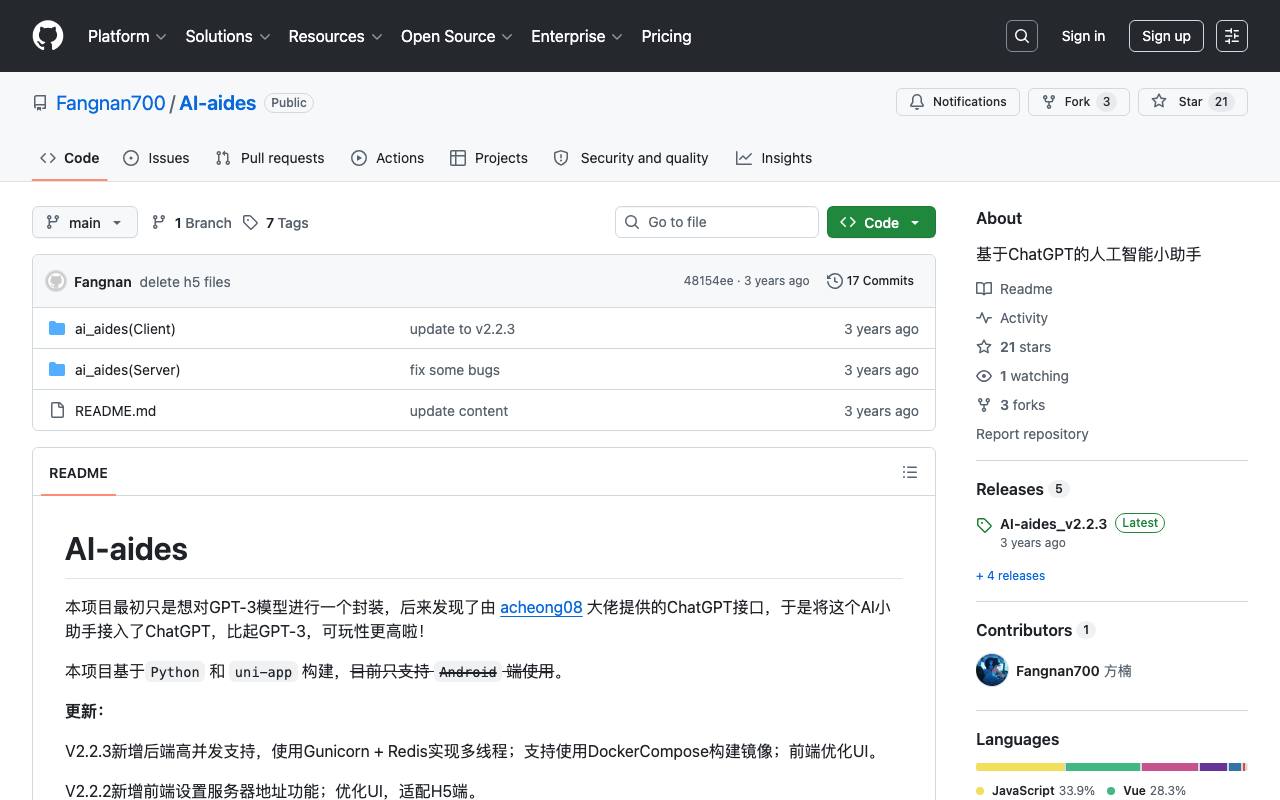Open the main branch selector dropdown

tap(85, 222)
